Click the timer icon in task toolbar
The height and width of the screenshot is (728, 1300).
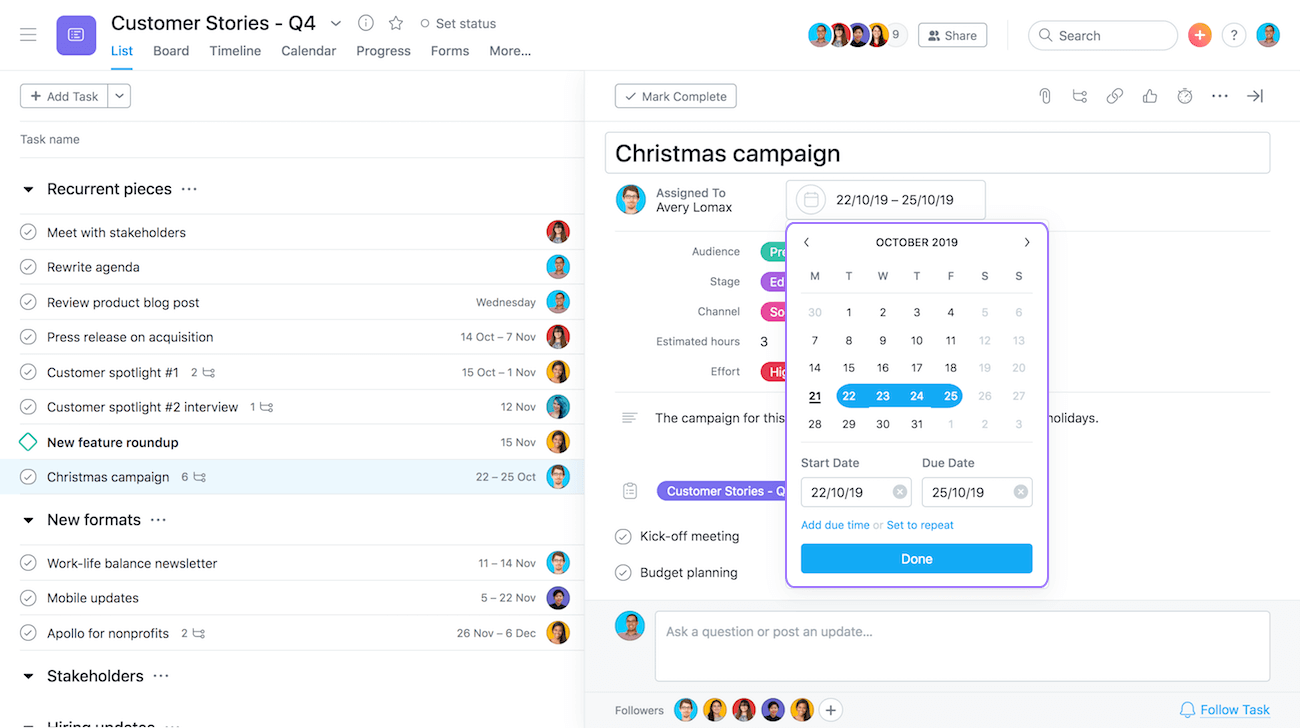click(x=1185, y=96)
